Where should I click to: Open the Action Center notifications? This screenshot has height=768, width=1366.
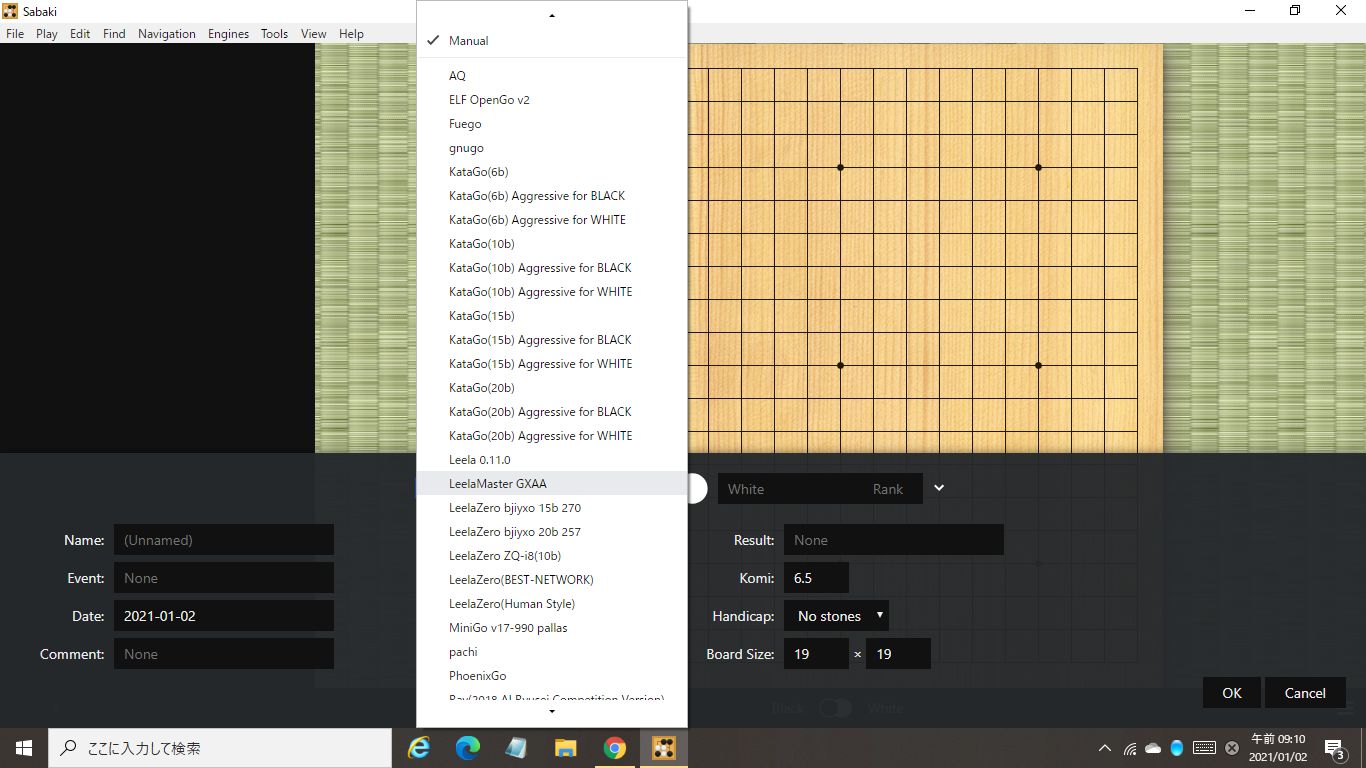(1334, 748)
